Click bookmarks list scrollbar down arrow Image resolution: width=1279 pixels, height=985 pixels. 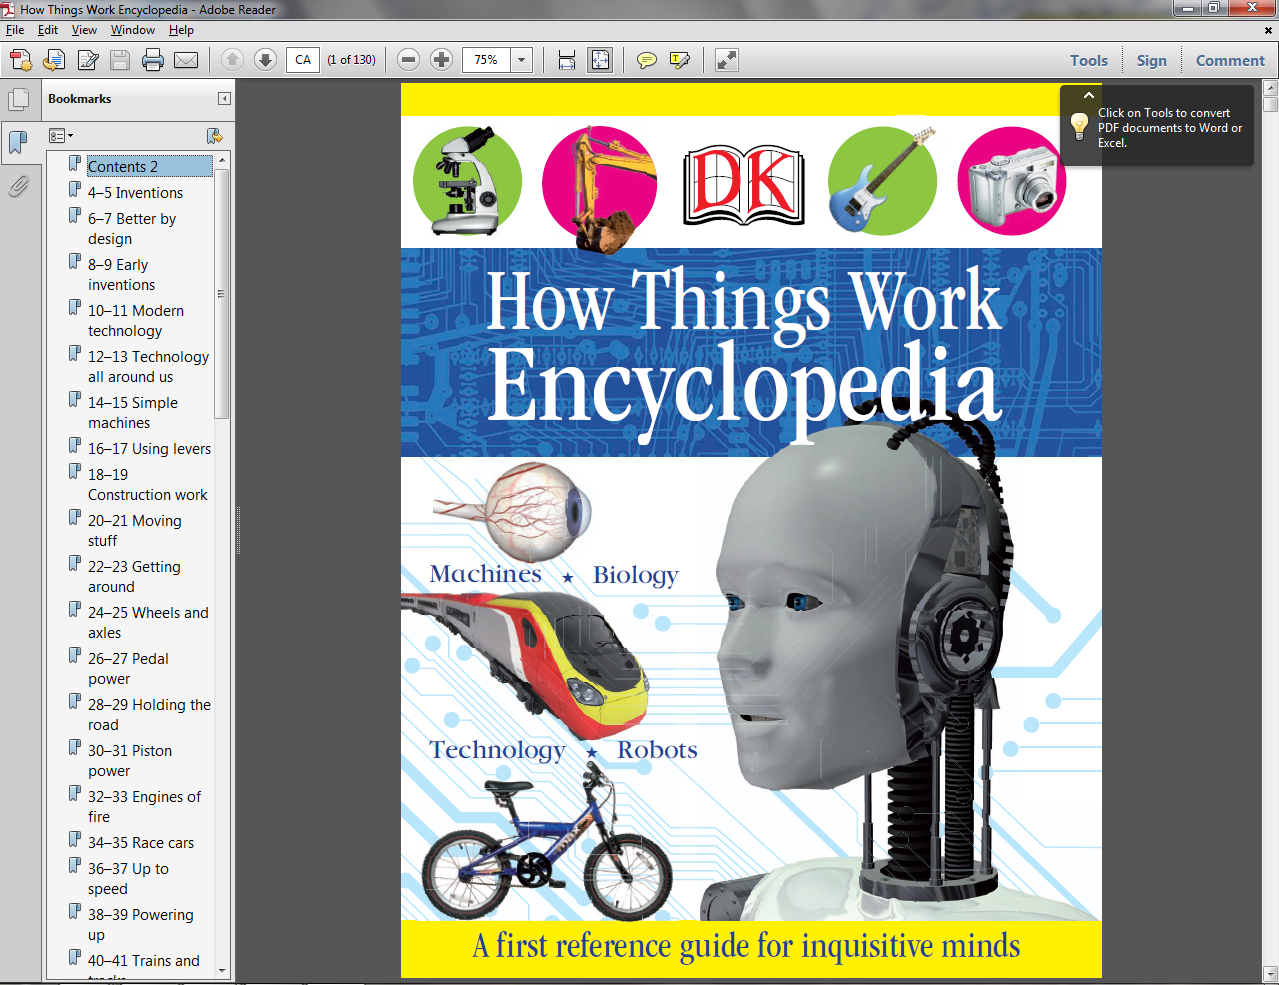click(x=222, y=970)
